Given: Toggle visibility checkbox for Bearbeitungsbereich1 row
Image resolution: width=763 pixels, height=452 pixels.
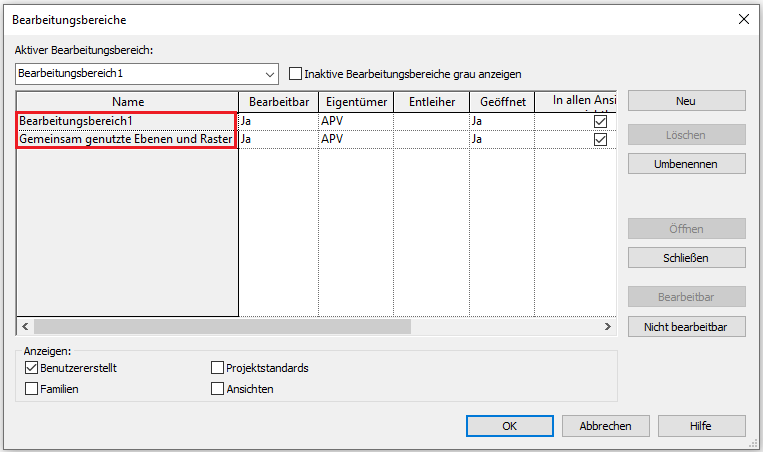Looking at the screenshot, I should [x=600, y=121].
